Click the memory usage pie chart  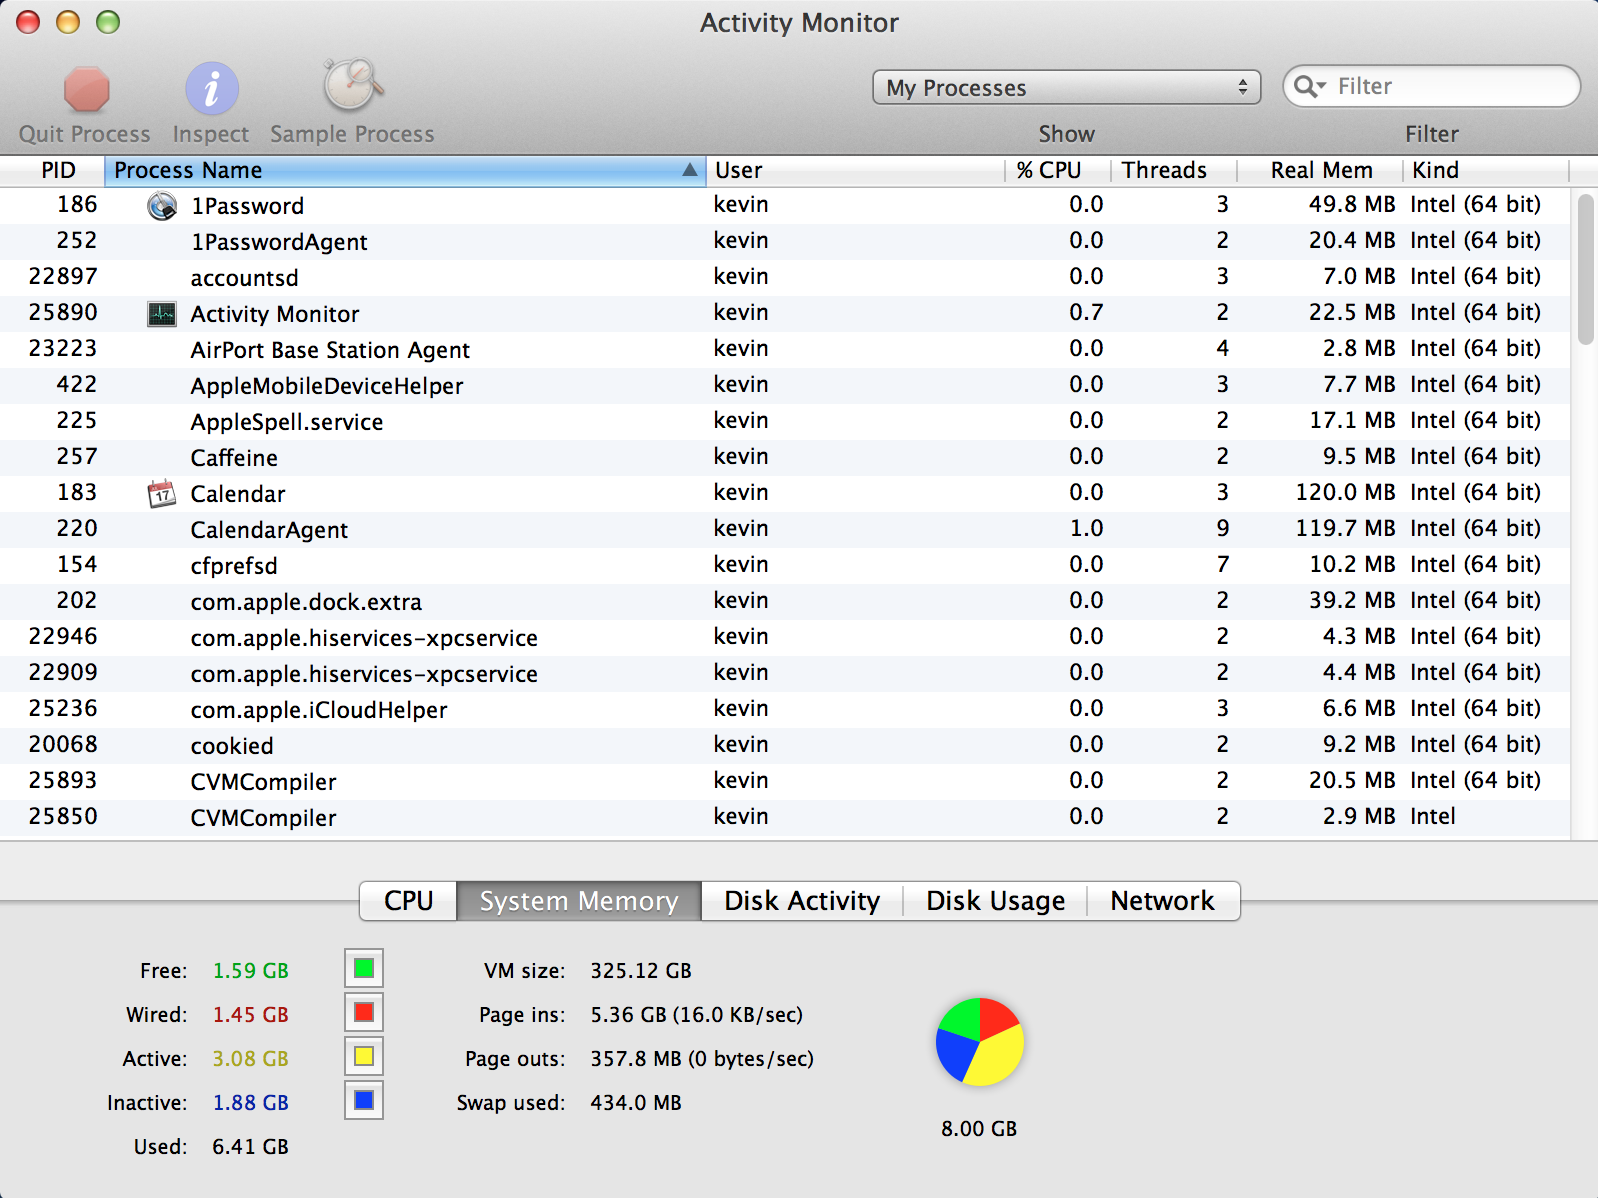(x=979, y=1041)
